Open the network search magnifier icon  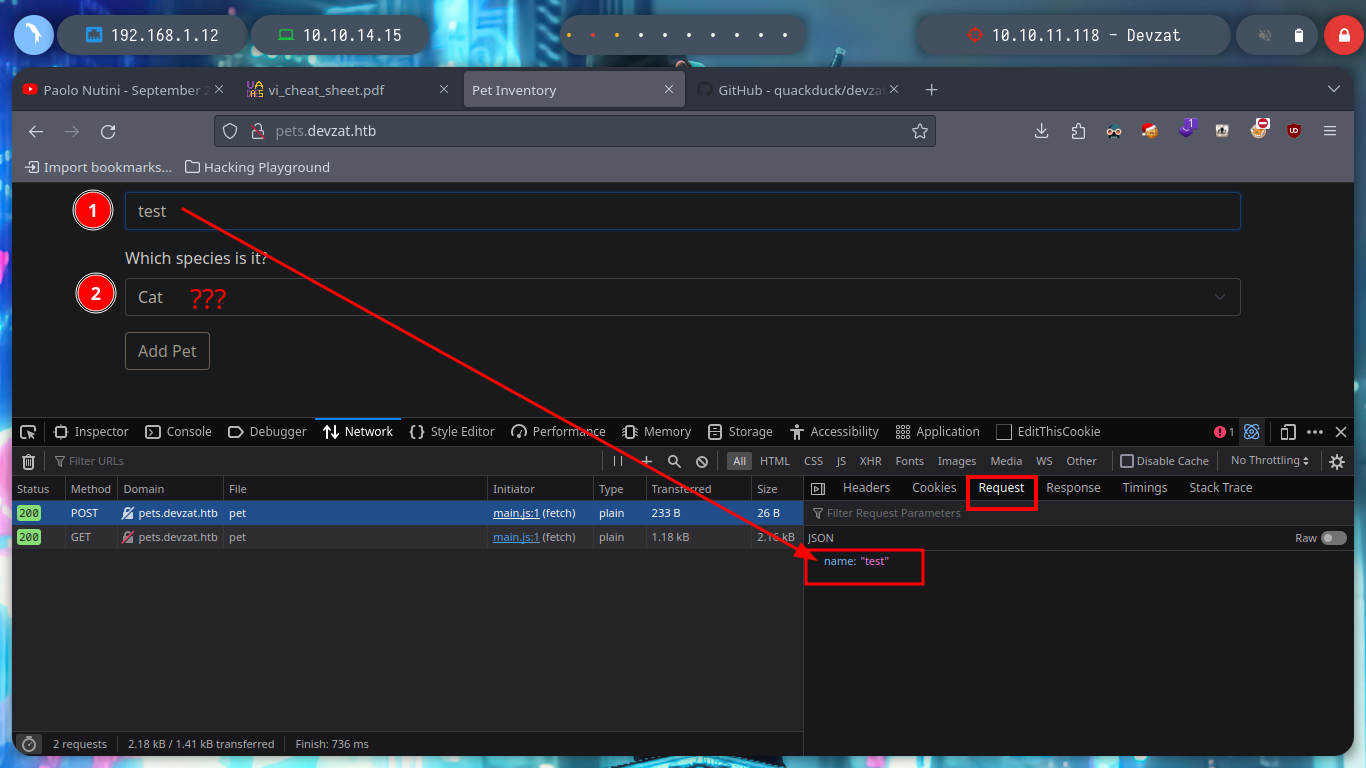pos(674,461)
